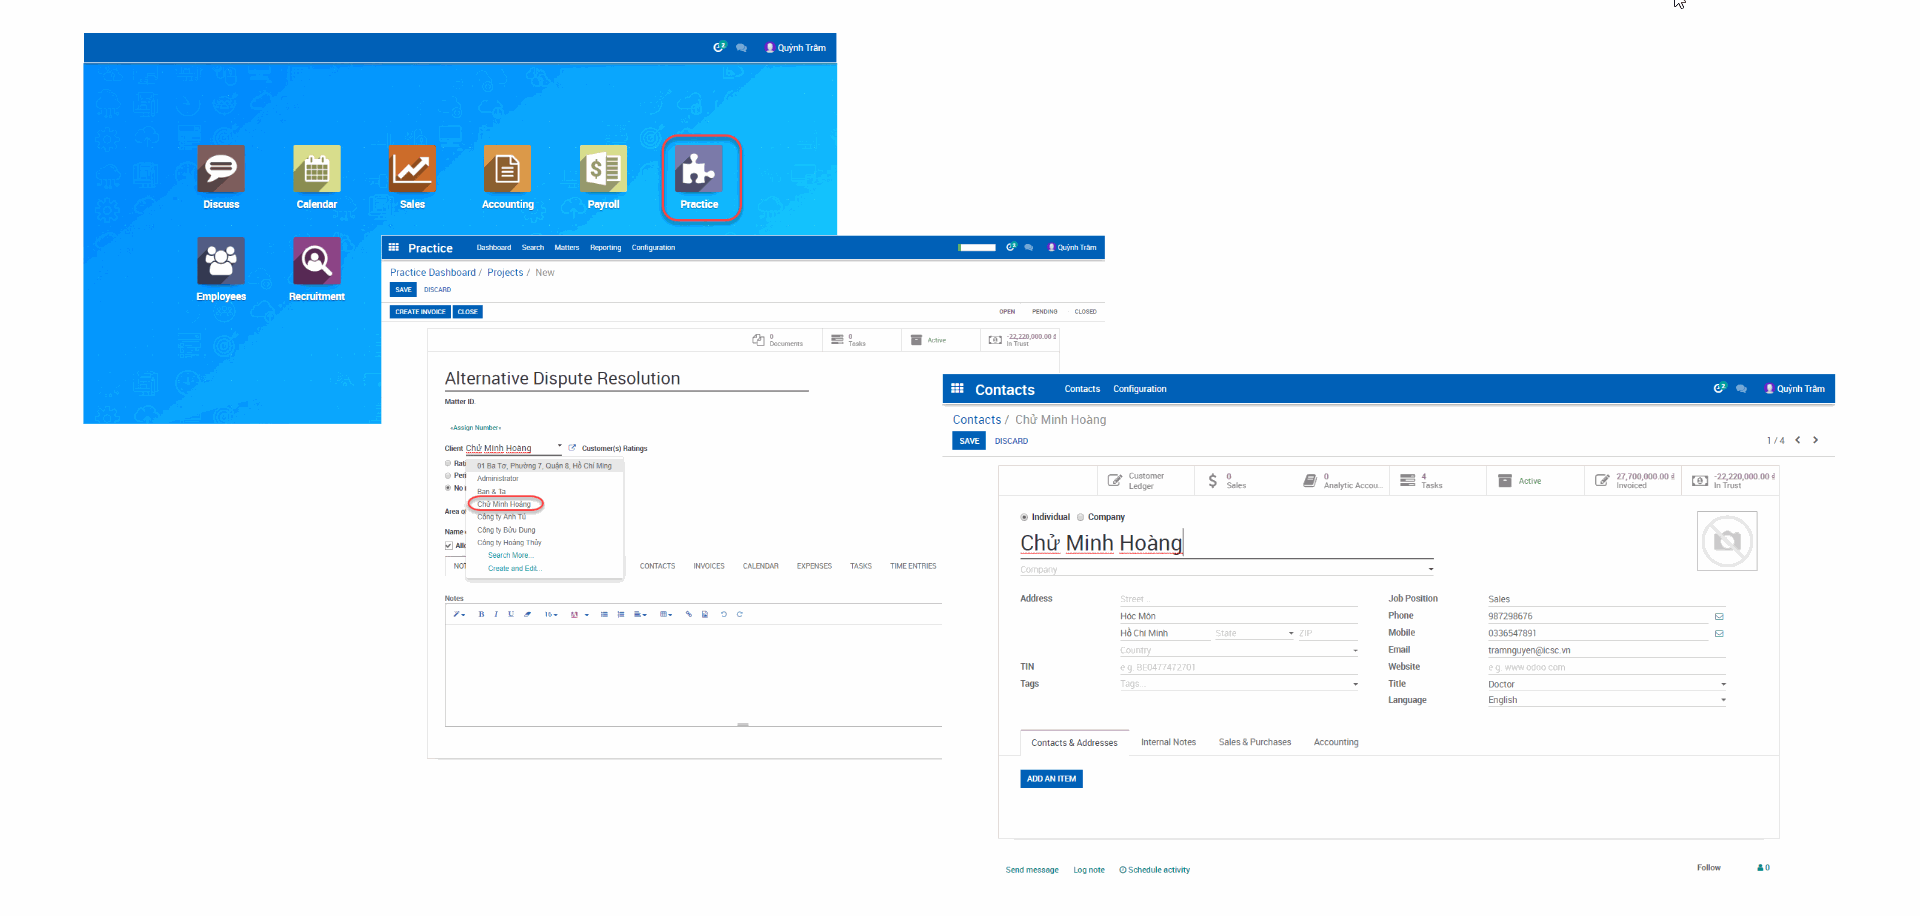Open the Client field dropdown arrow
This screenshot has width=1920, height=916.
pos(560,446)
